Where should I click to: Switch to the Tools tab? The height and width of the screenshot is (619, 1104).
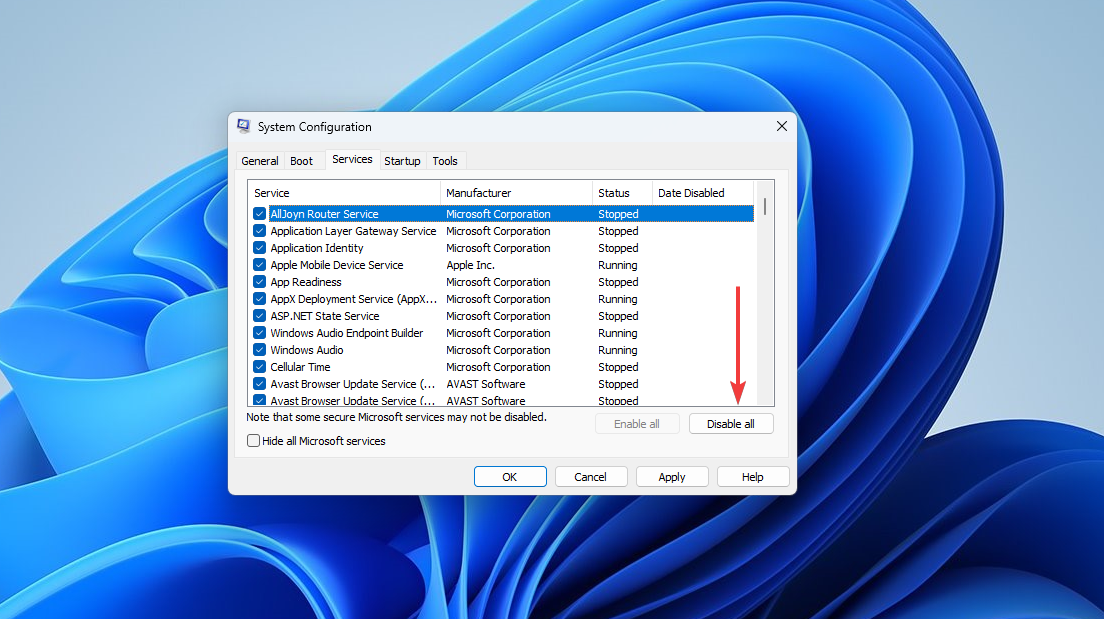(445, 161)
